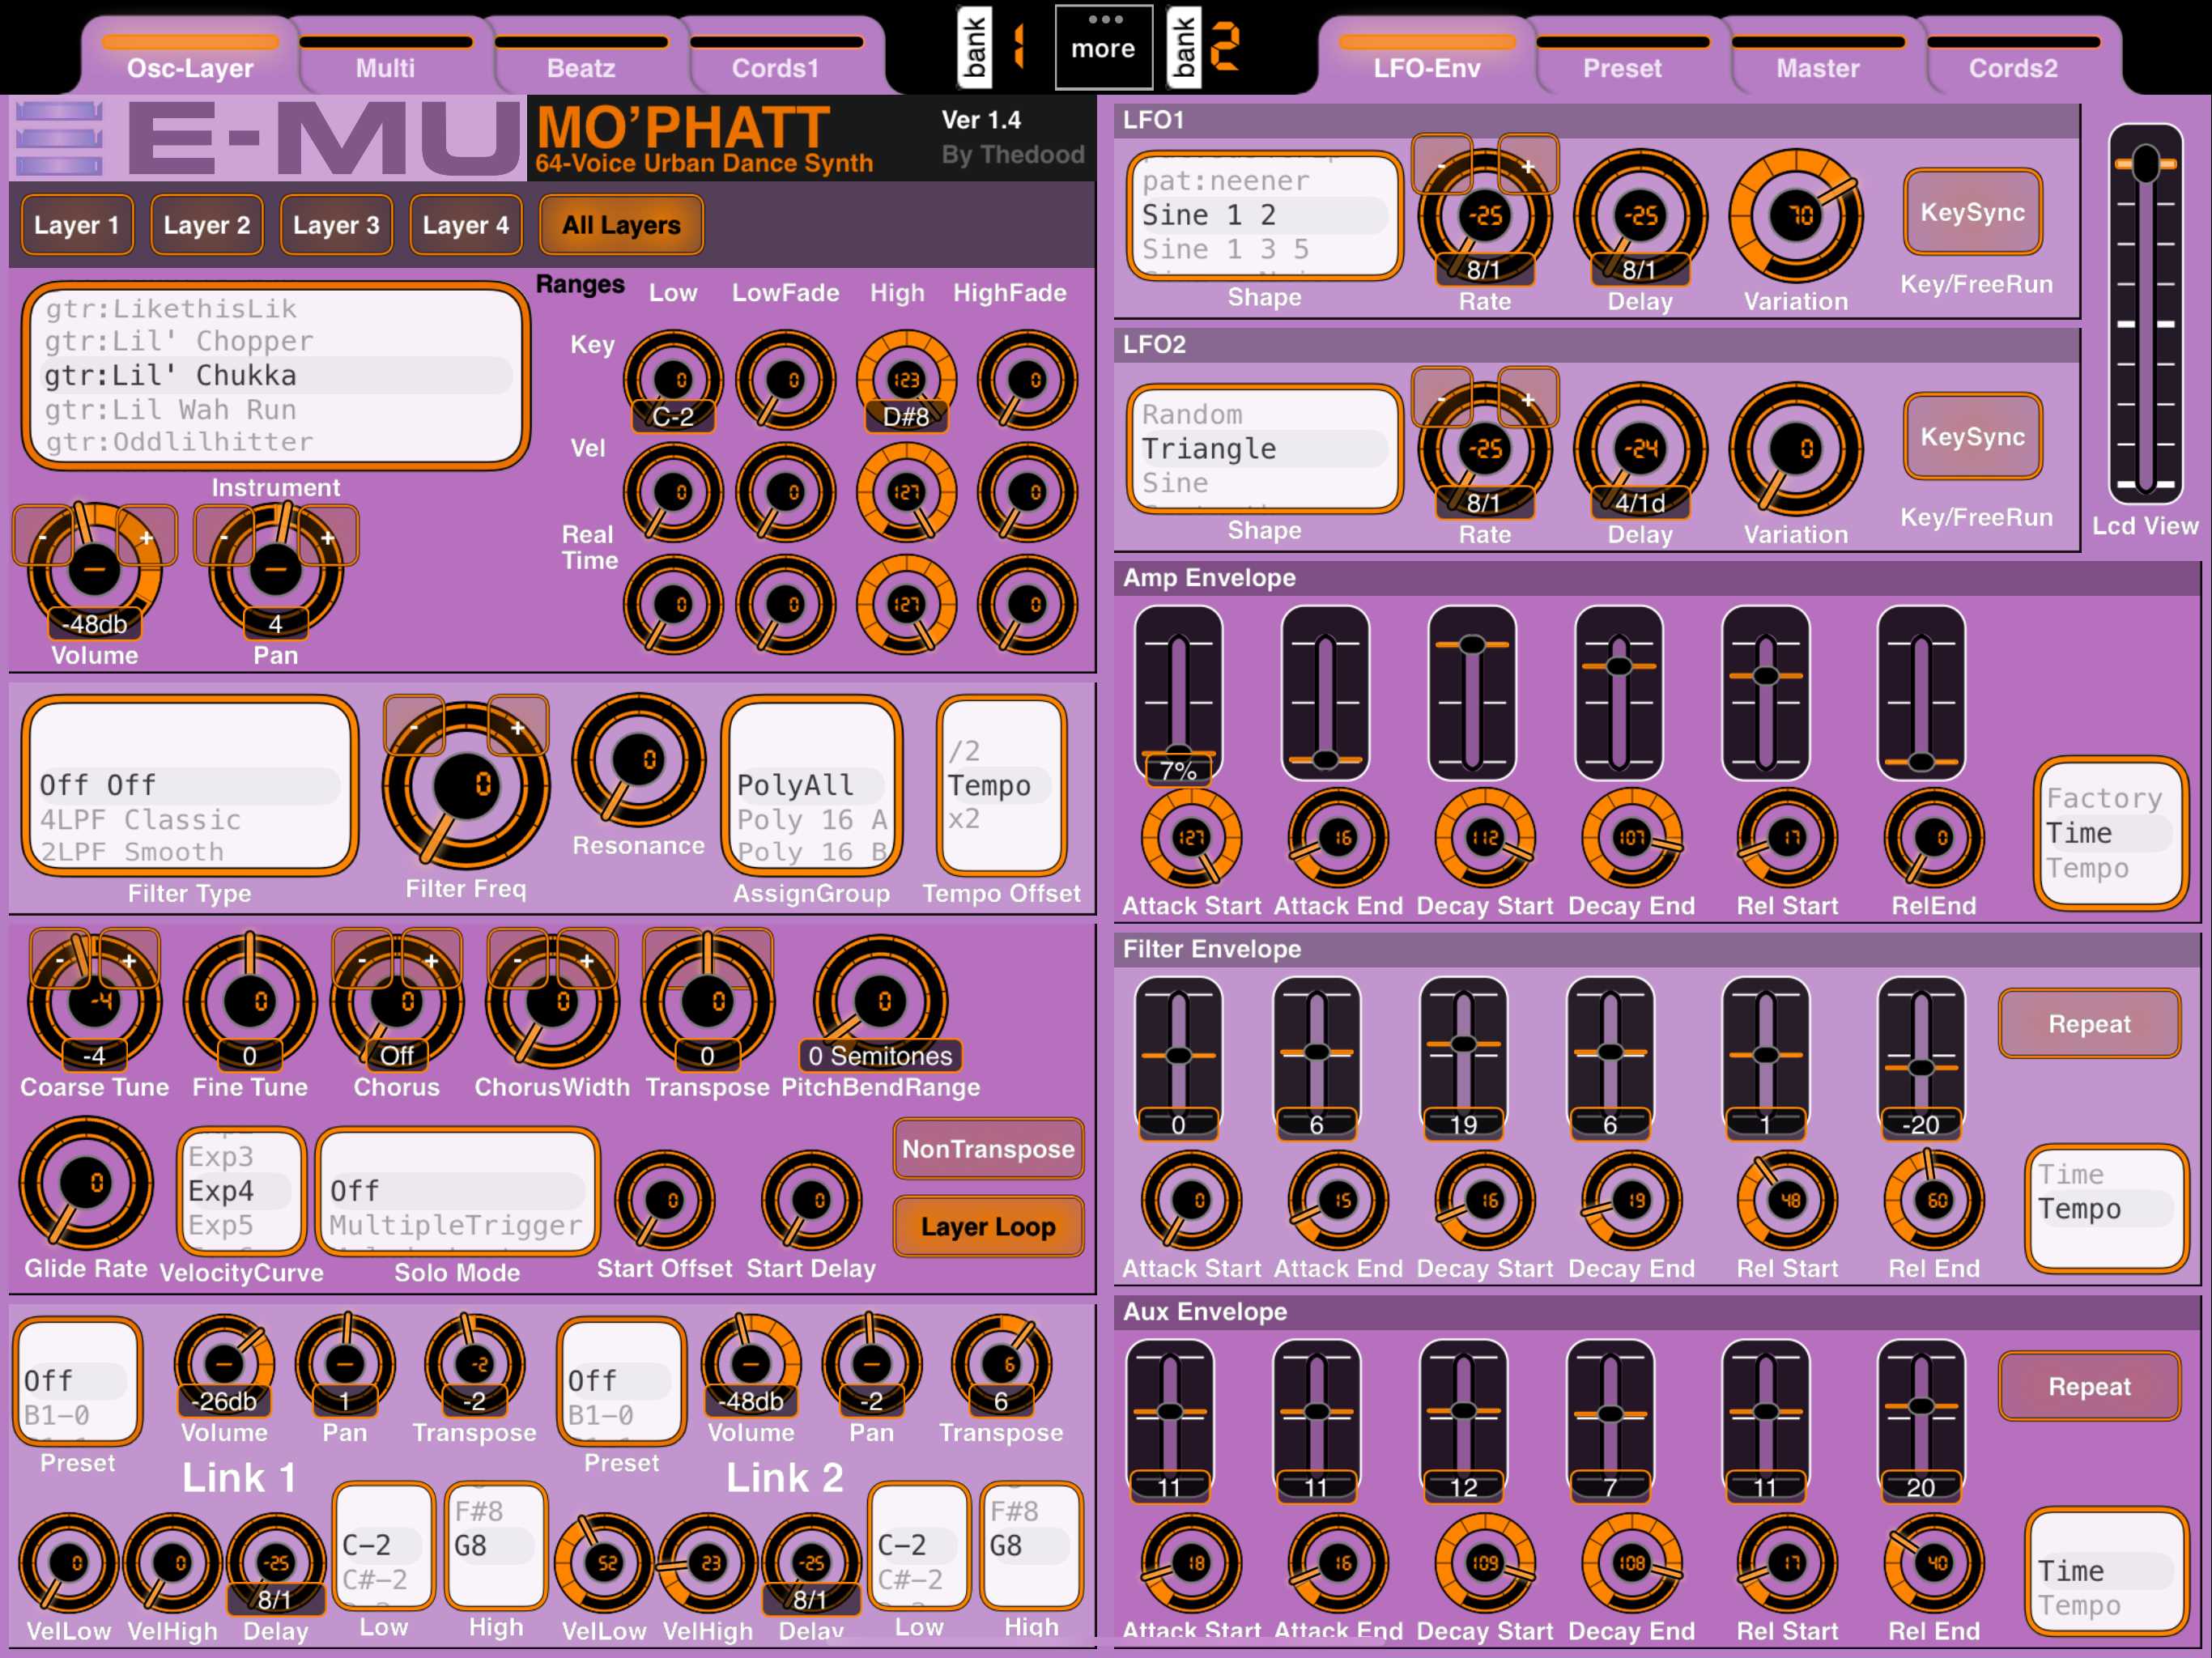Screen dimensions: 2212x1658
Task: Toggle Layer Loop button
Action: click(988, 1226)
